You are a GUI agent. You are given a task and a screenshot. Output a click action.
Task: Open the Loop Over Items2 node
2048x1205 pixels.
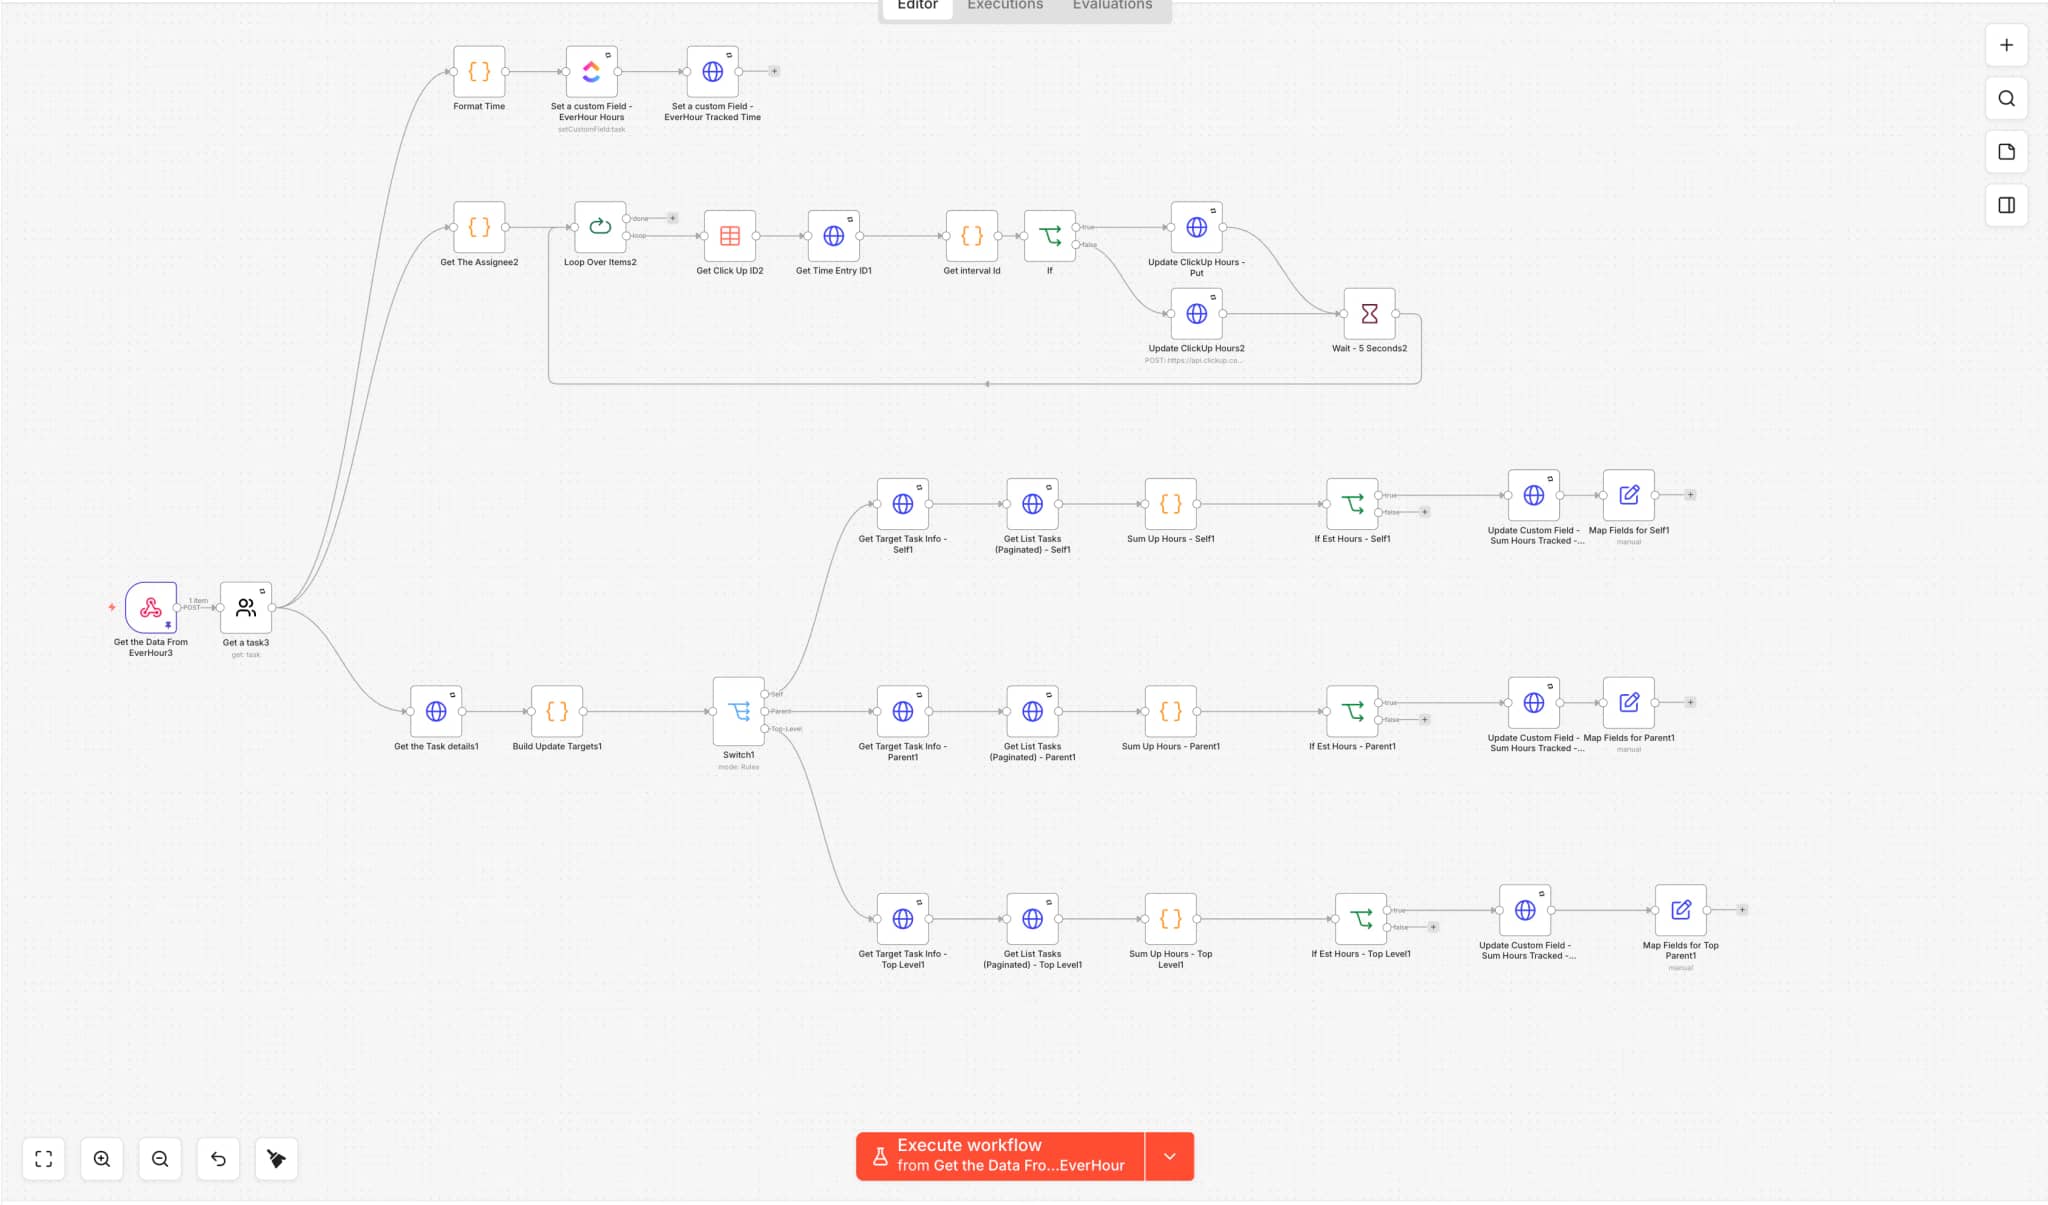click(600, 227)
